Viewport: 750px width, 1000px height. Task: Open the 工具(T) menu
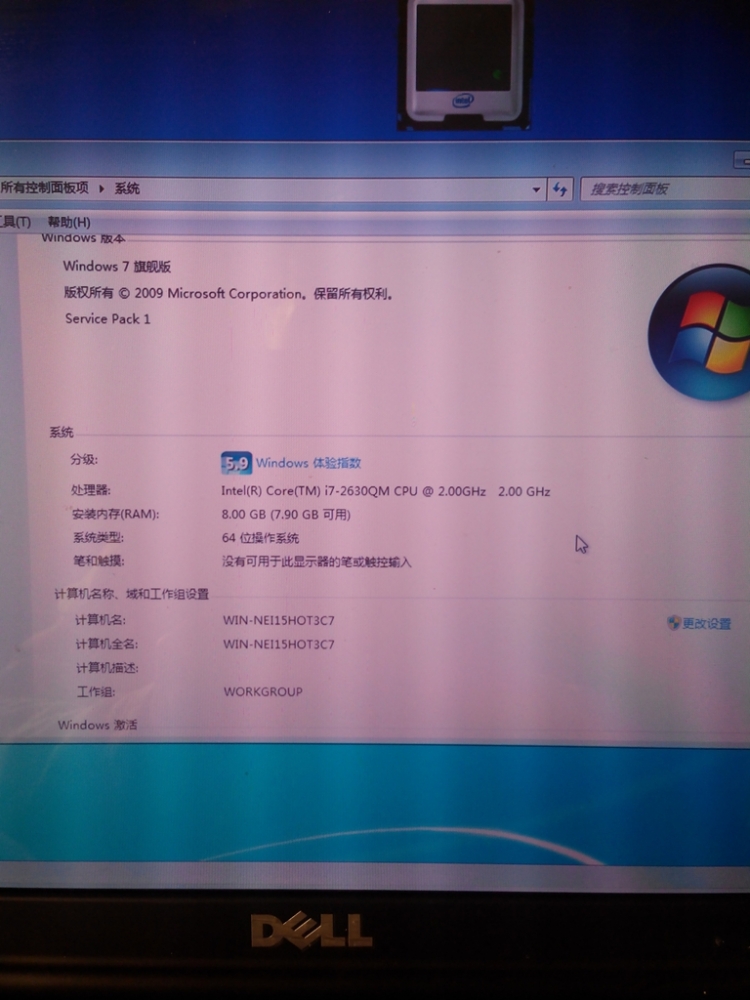pos(15,222)
